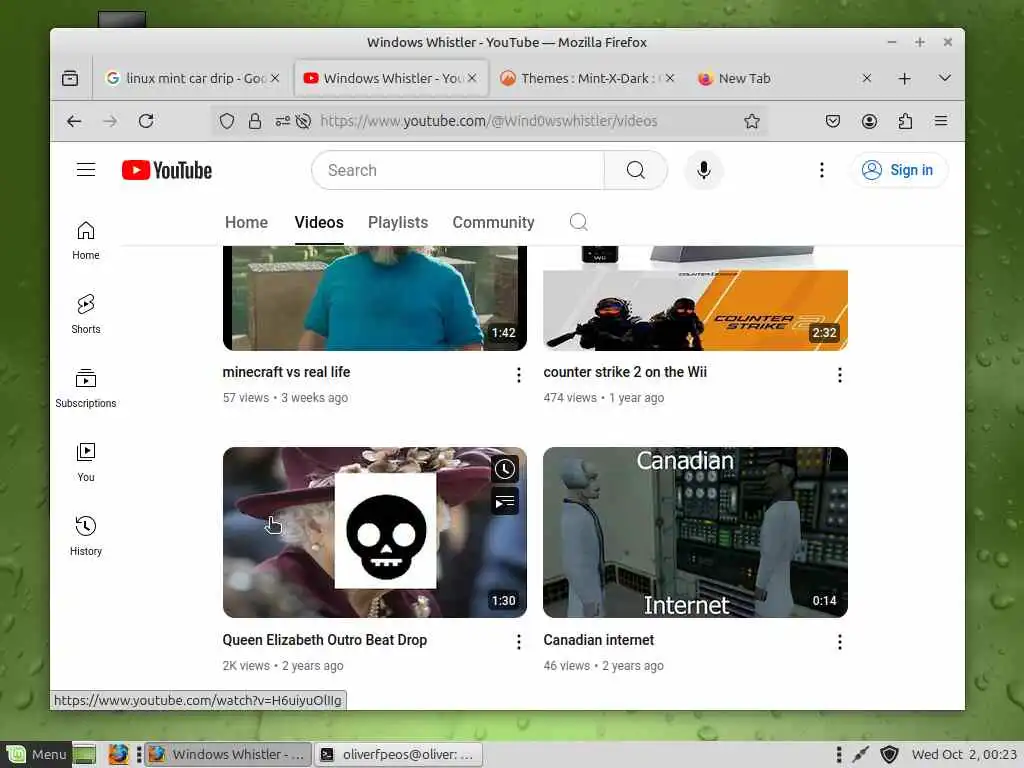Screen dimensions: 1024x768
Task: Select the channel Playlists tab
Action: (398, 222)
